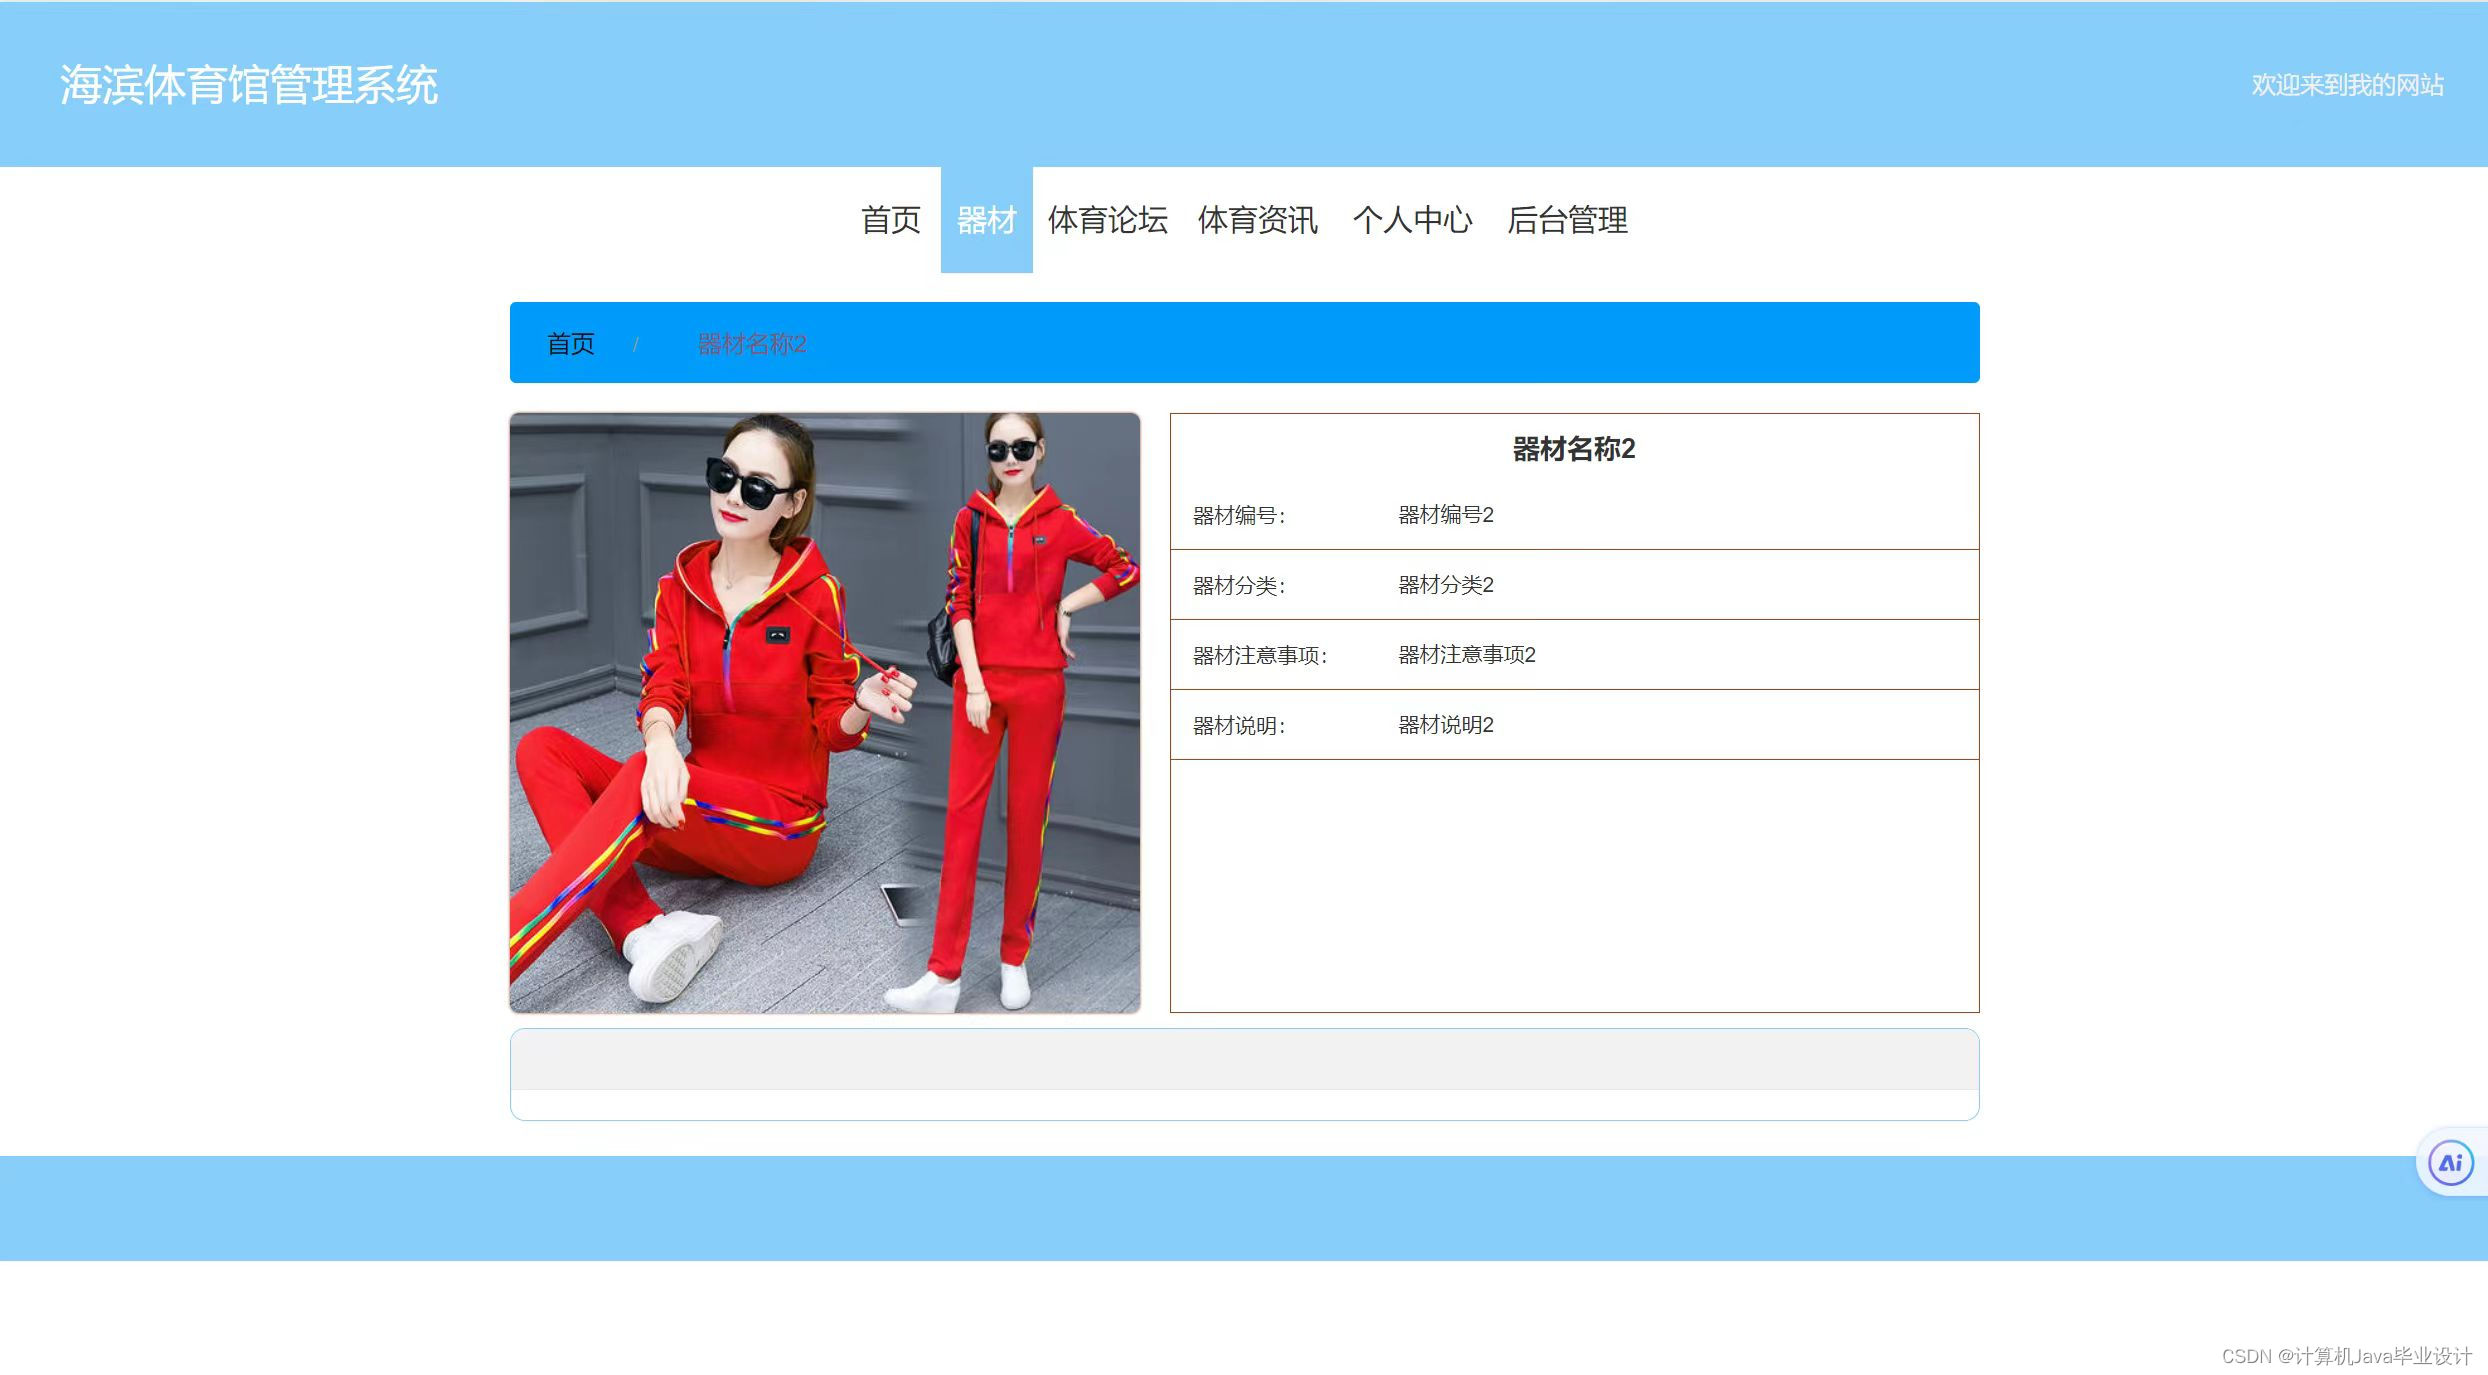Click the 器材注意事项2 value text
This screenshot has width=2488, height=1375.
click(1466, 655)
